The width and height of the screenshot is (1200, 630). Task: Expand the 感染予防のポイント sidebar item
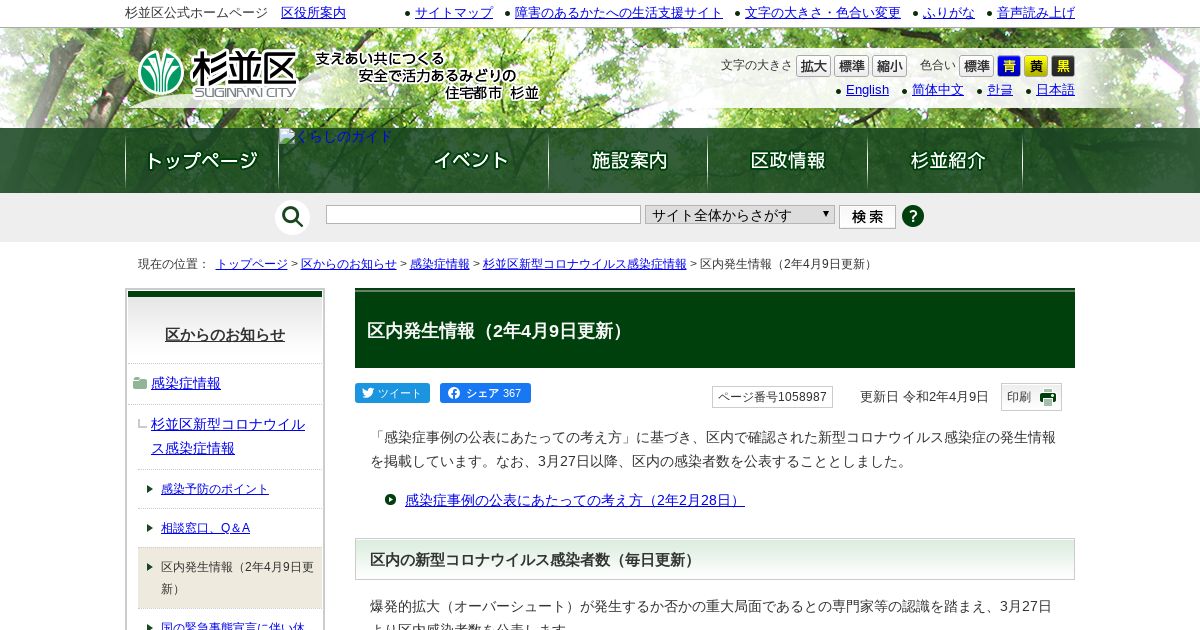pyautogui.click(x=215, y=489)
